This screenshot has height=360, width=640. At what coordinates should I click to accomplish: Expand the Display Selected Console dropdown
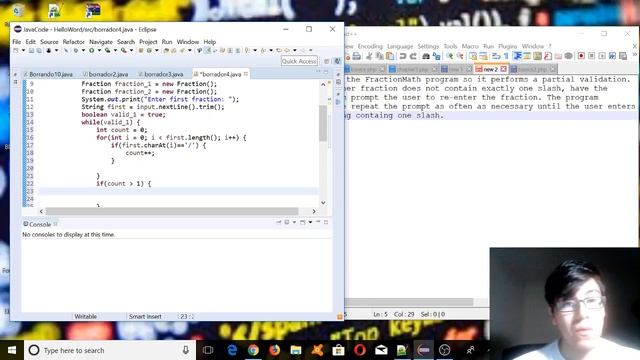point(294,222)
